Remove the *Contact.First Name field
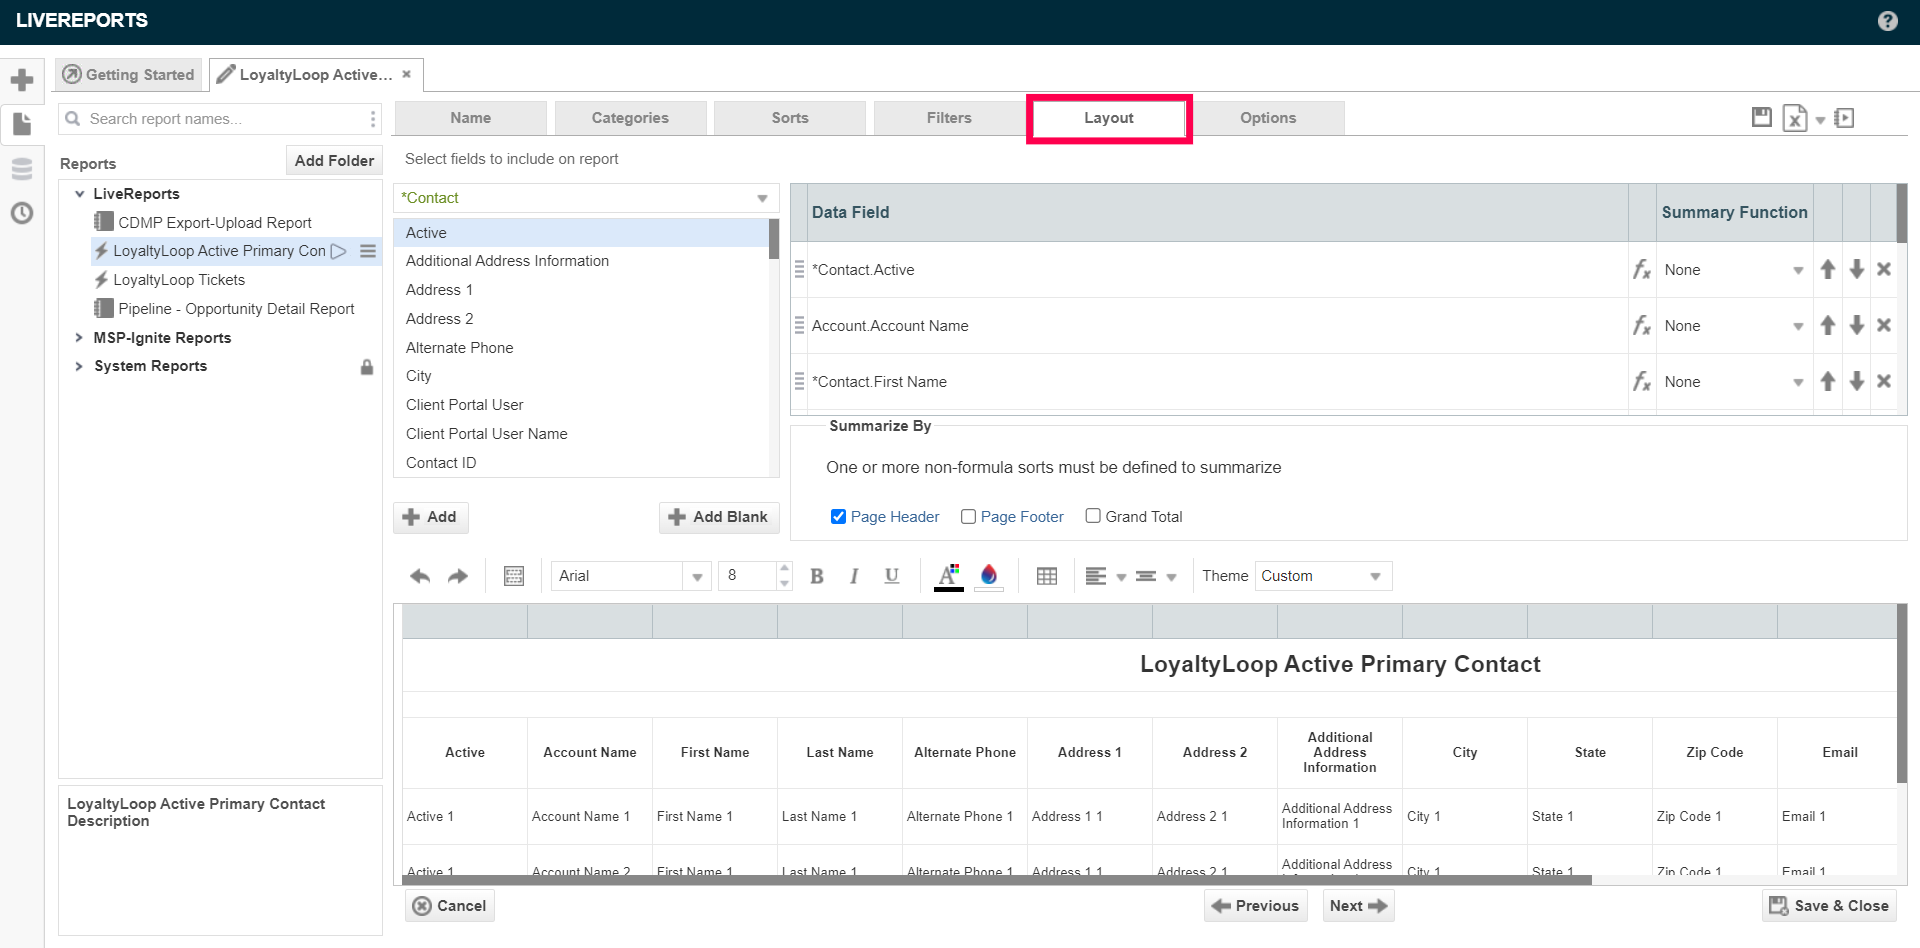The image size is (1920, 948). pos(1884,381)
